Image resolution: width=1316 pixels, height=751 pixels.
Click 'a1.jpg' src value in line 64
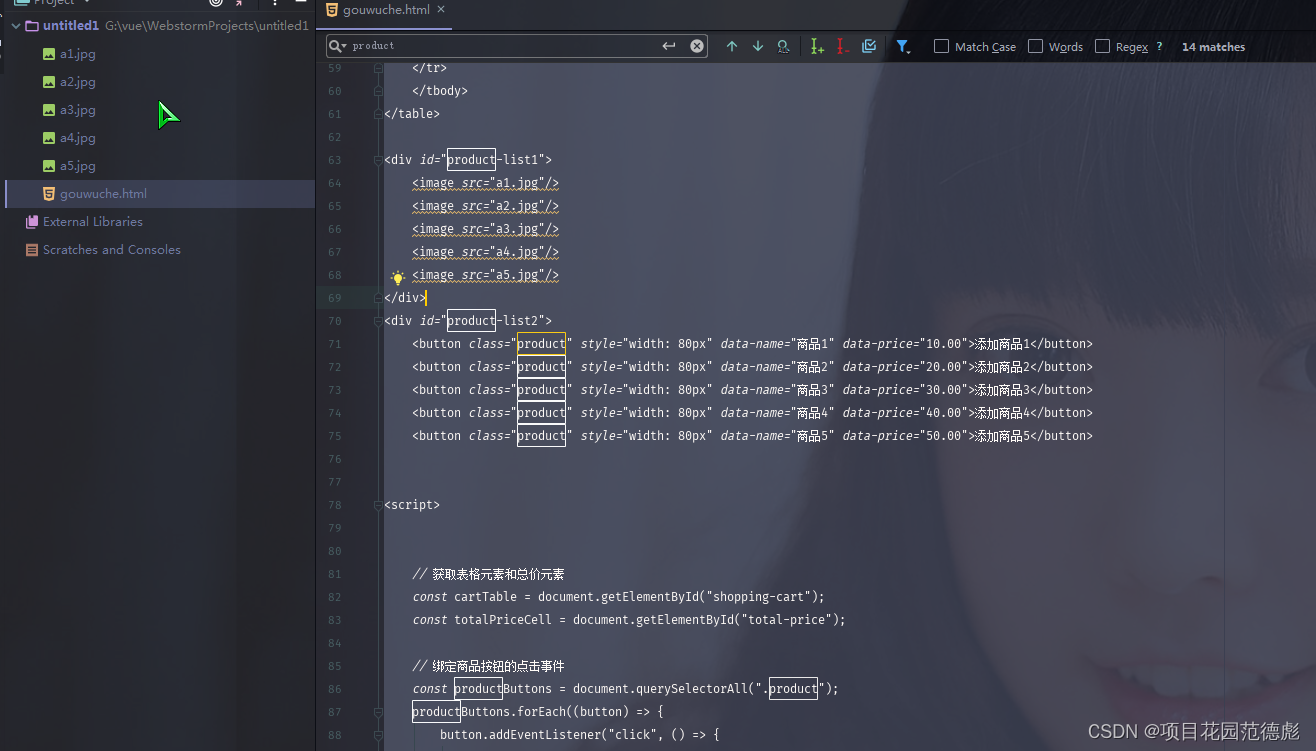518,183
